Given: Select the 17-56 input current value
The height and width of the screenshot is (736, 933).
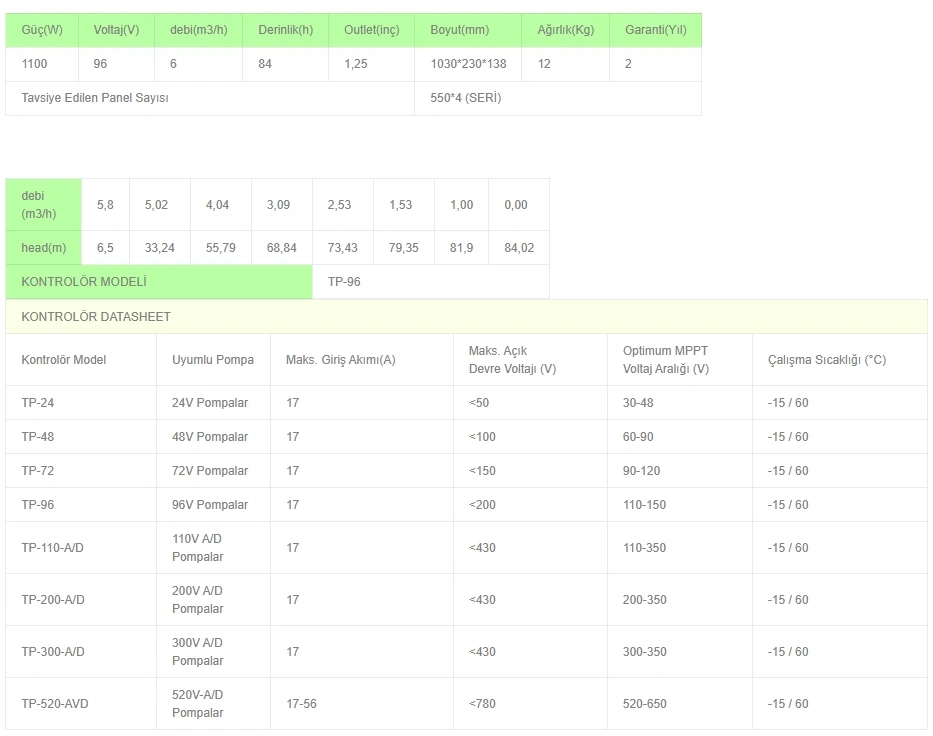Looking at the screenshot, I should click(301, 704).
